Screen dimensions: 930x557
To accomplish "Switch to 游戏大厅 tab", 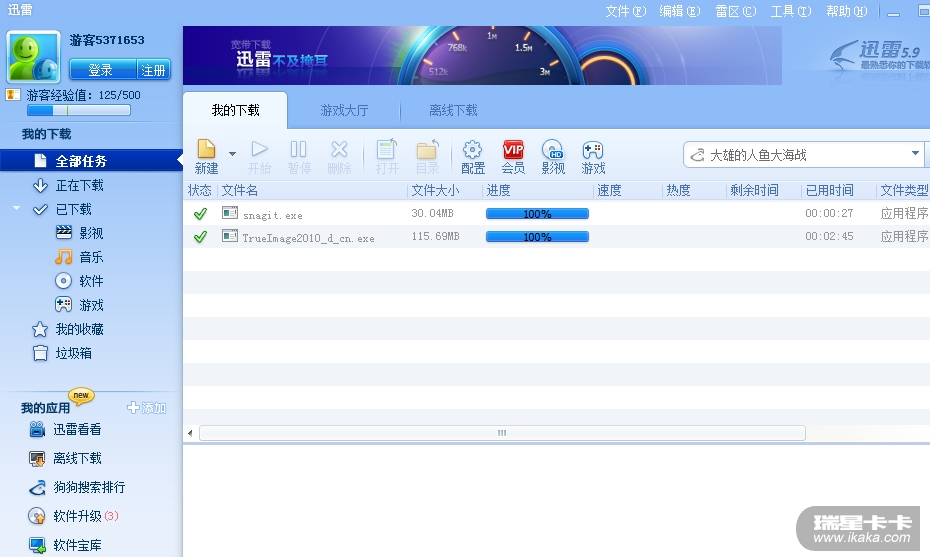I will click(x=344, y=110).
